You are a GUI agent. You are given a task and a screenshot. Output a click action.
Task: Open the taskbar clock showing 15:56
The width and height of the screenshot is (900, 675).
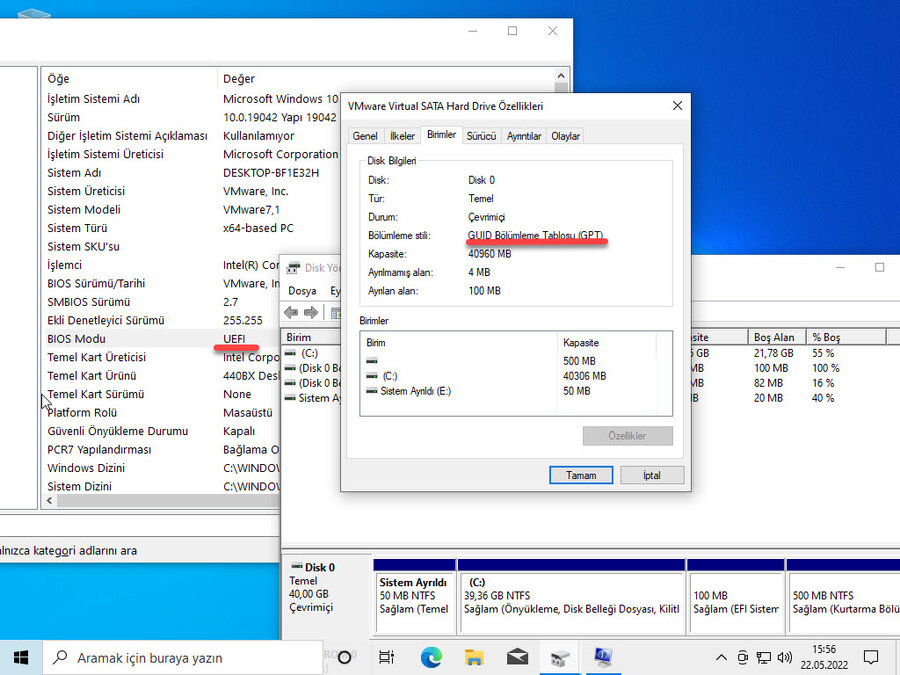point(824,657)
